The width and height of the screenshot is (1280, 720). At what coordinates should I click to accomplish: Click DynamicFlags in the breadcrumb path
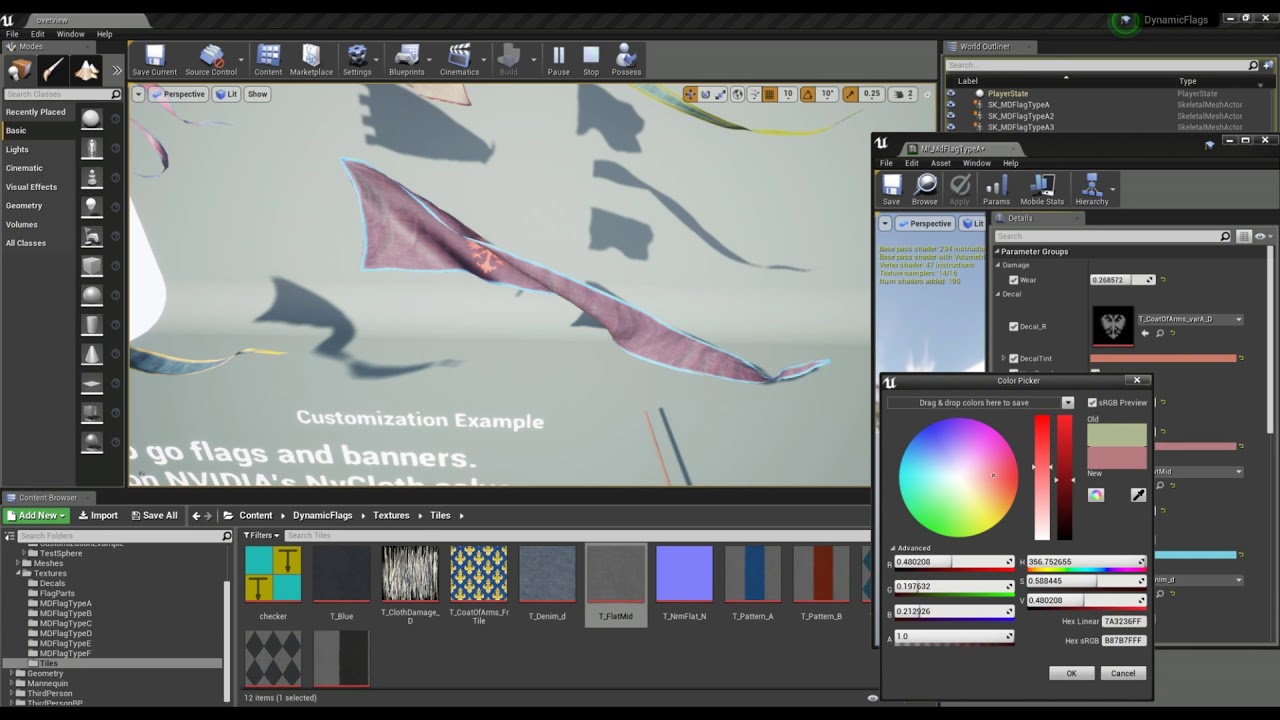(322, 516)
